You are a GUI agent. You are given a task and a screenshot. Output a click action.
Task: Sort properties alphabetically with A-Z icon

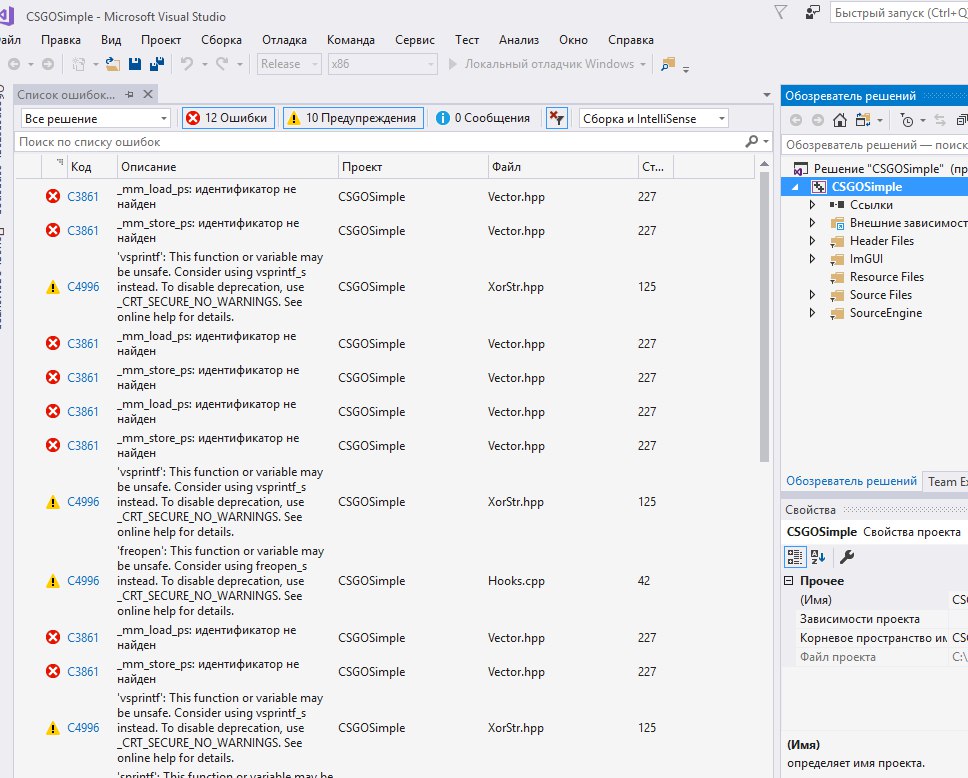(x=818, y=557)
